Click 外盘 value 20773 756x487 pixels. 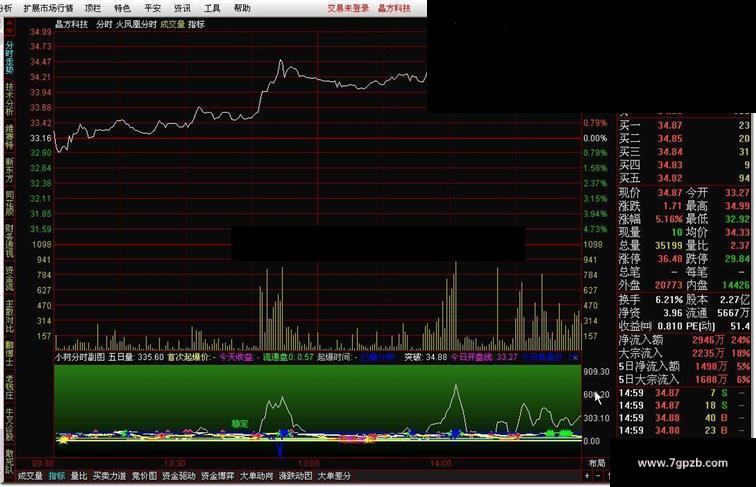[668, 285]
